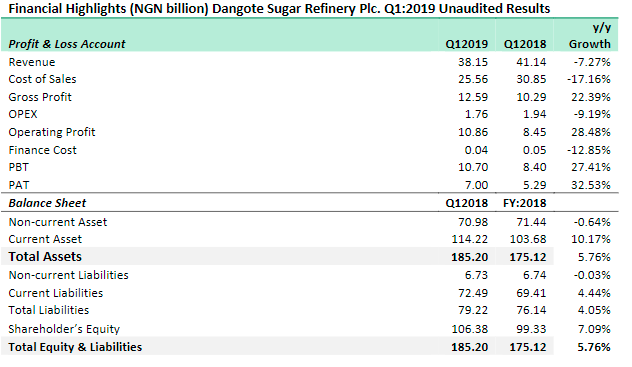Select Cost of Sales Q12019 value 25.56
The height and width of the screenshot is (367, 632).
coord(473,79)
